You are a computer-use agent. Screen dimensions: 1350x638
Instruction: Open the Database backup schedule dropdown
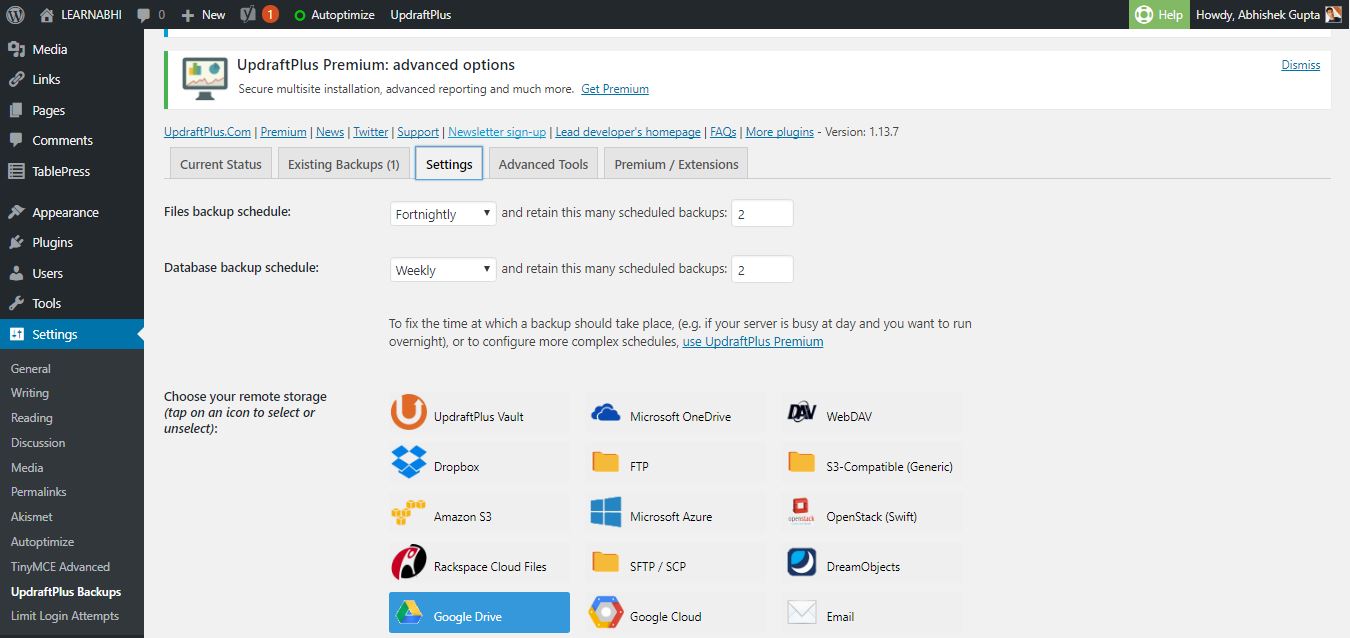(x=443, y=269)
